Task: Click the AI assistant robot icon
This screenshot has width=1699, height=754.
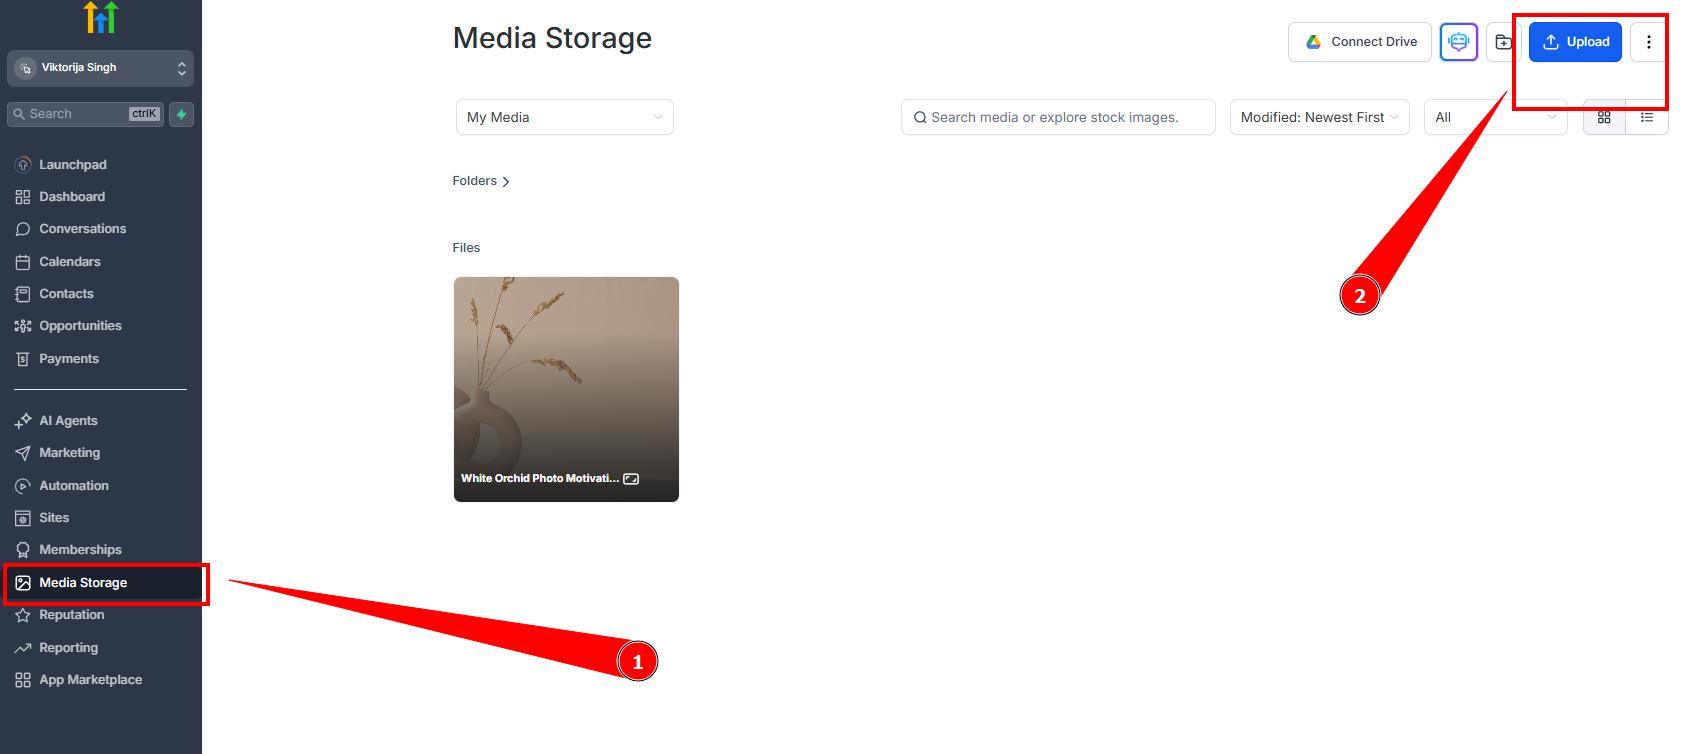Action: 1458,42
